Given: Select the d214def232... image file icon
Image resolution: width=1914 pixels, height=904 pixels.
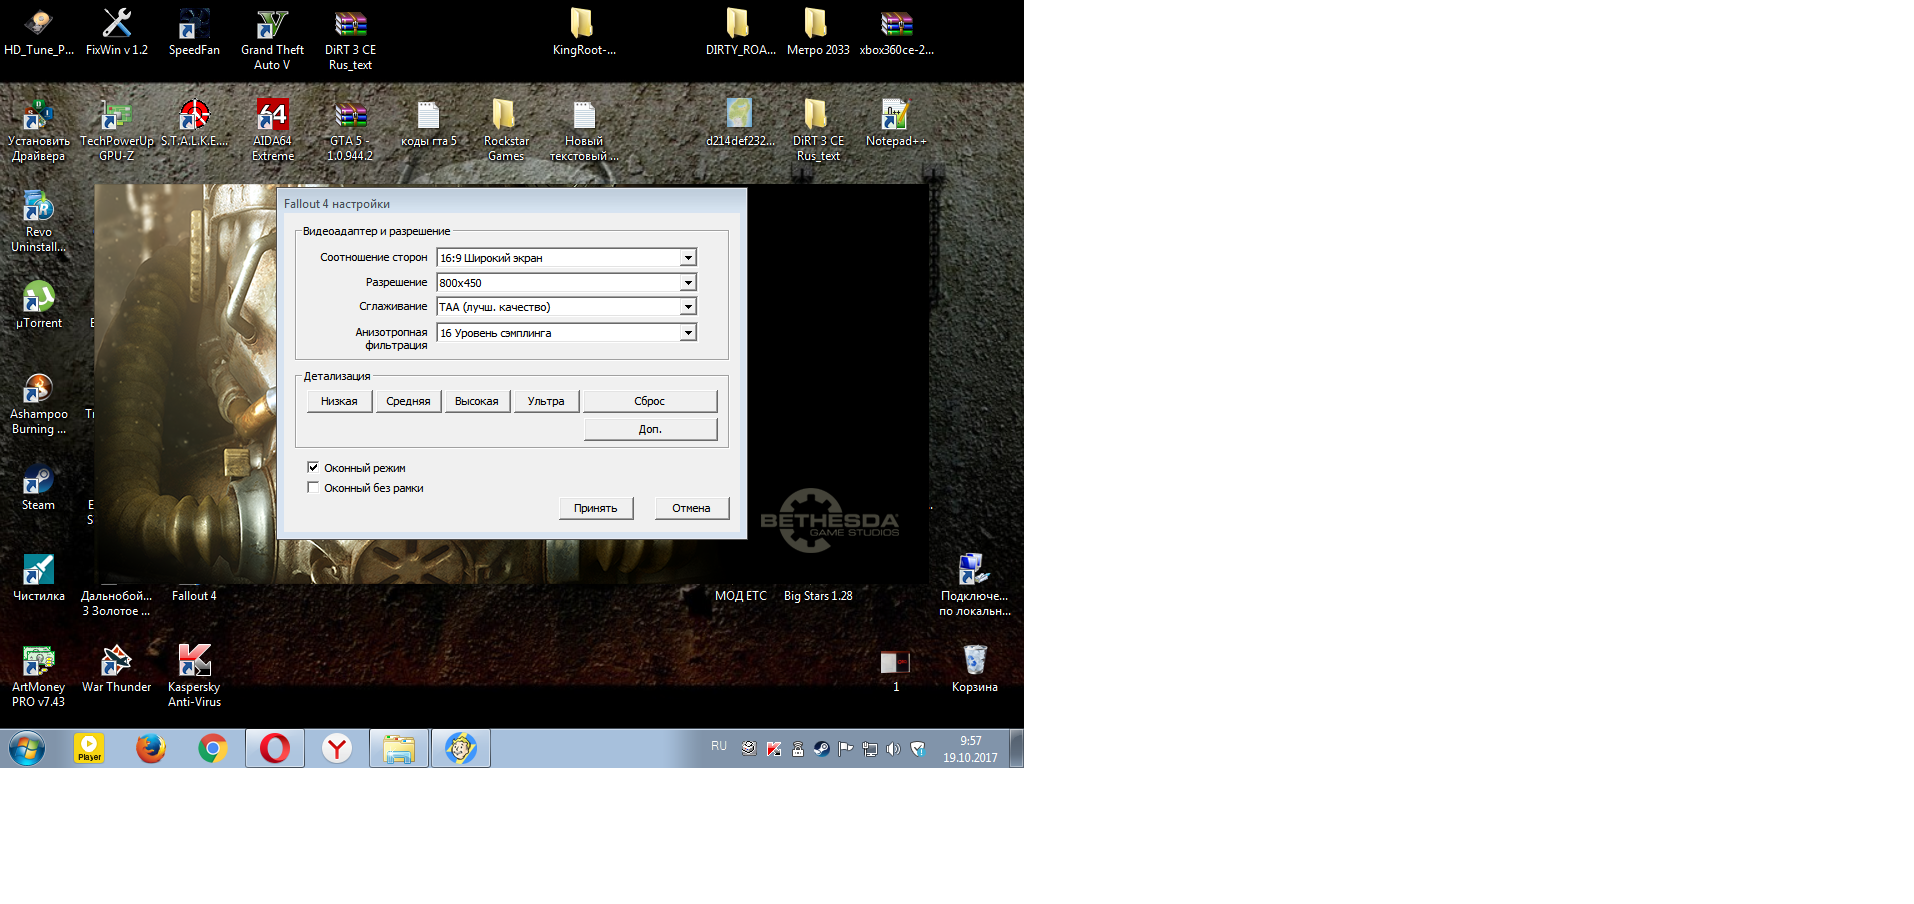Looking at the screenshot, I should 740,123.
